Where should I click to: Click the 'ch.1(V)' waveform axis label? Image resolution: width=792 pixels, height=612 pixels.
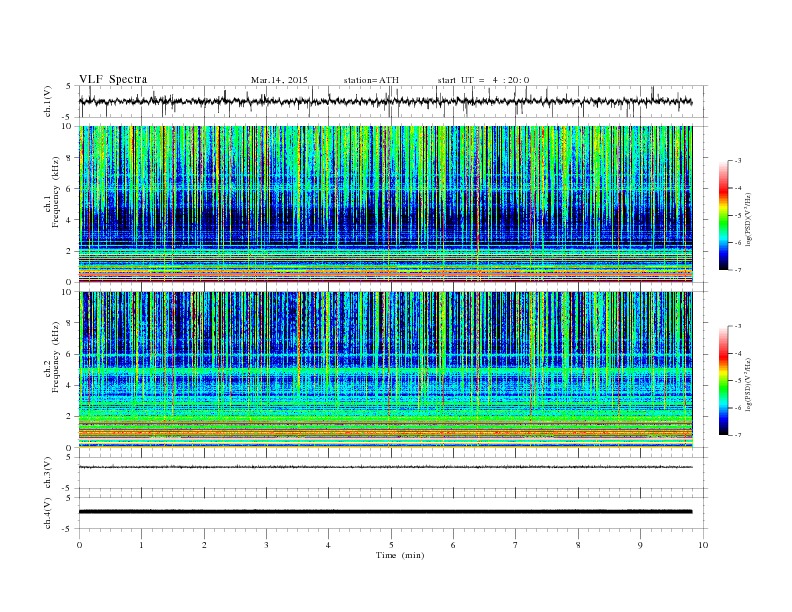pyautogui.click(x=48, y=101)
